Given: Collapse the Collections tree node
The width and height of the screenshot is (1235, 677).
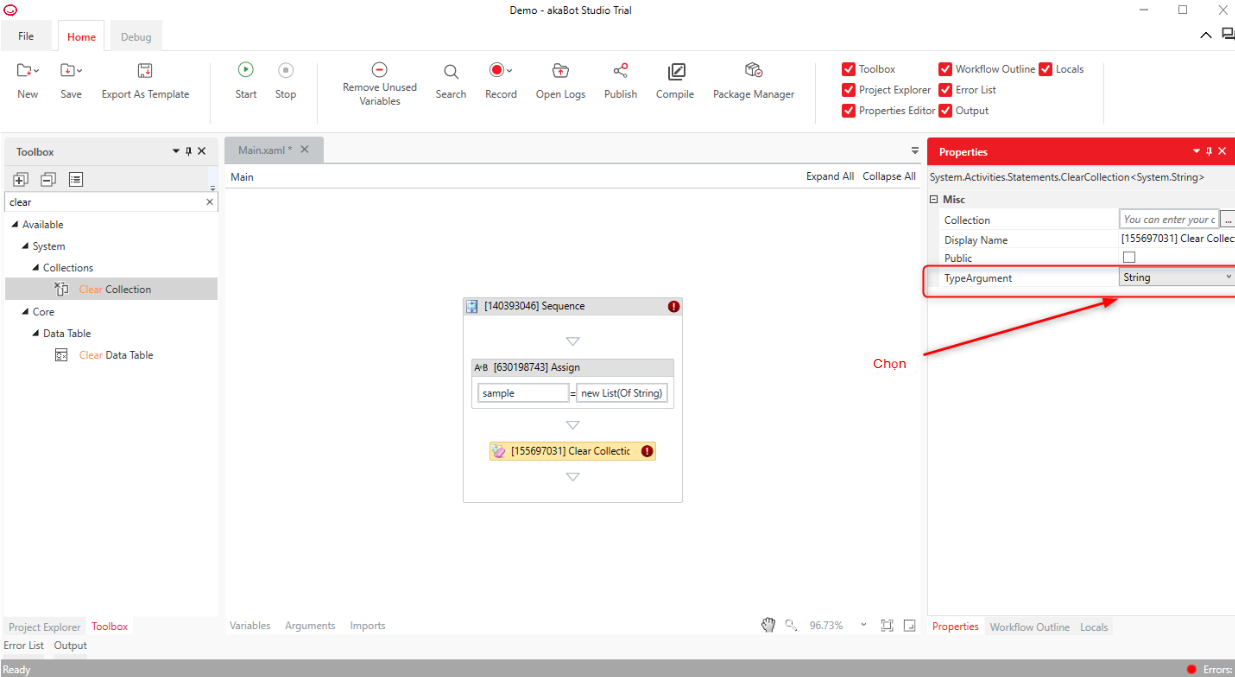Looking at the screenshot, I should pyautogui.click(x=36, y=268).
